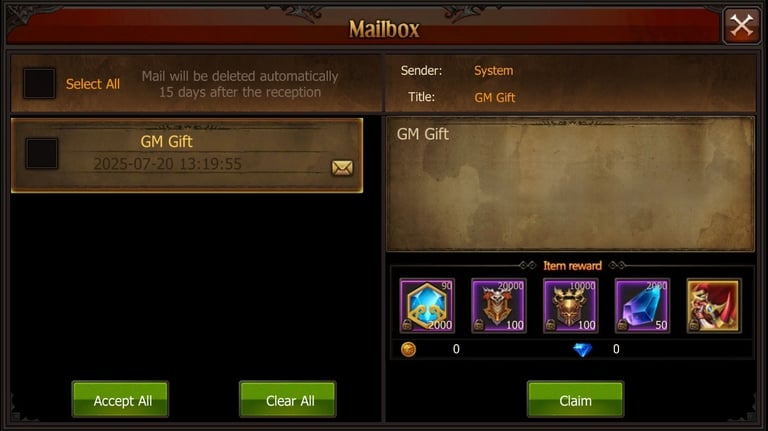This screenshot has height=431, width=768.
Task: Tick the Select All checkbox
Action: coord(39,83)
